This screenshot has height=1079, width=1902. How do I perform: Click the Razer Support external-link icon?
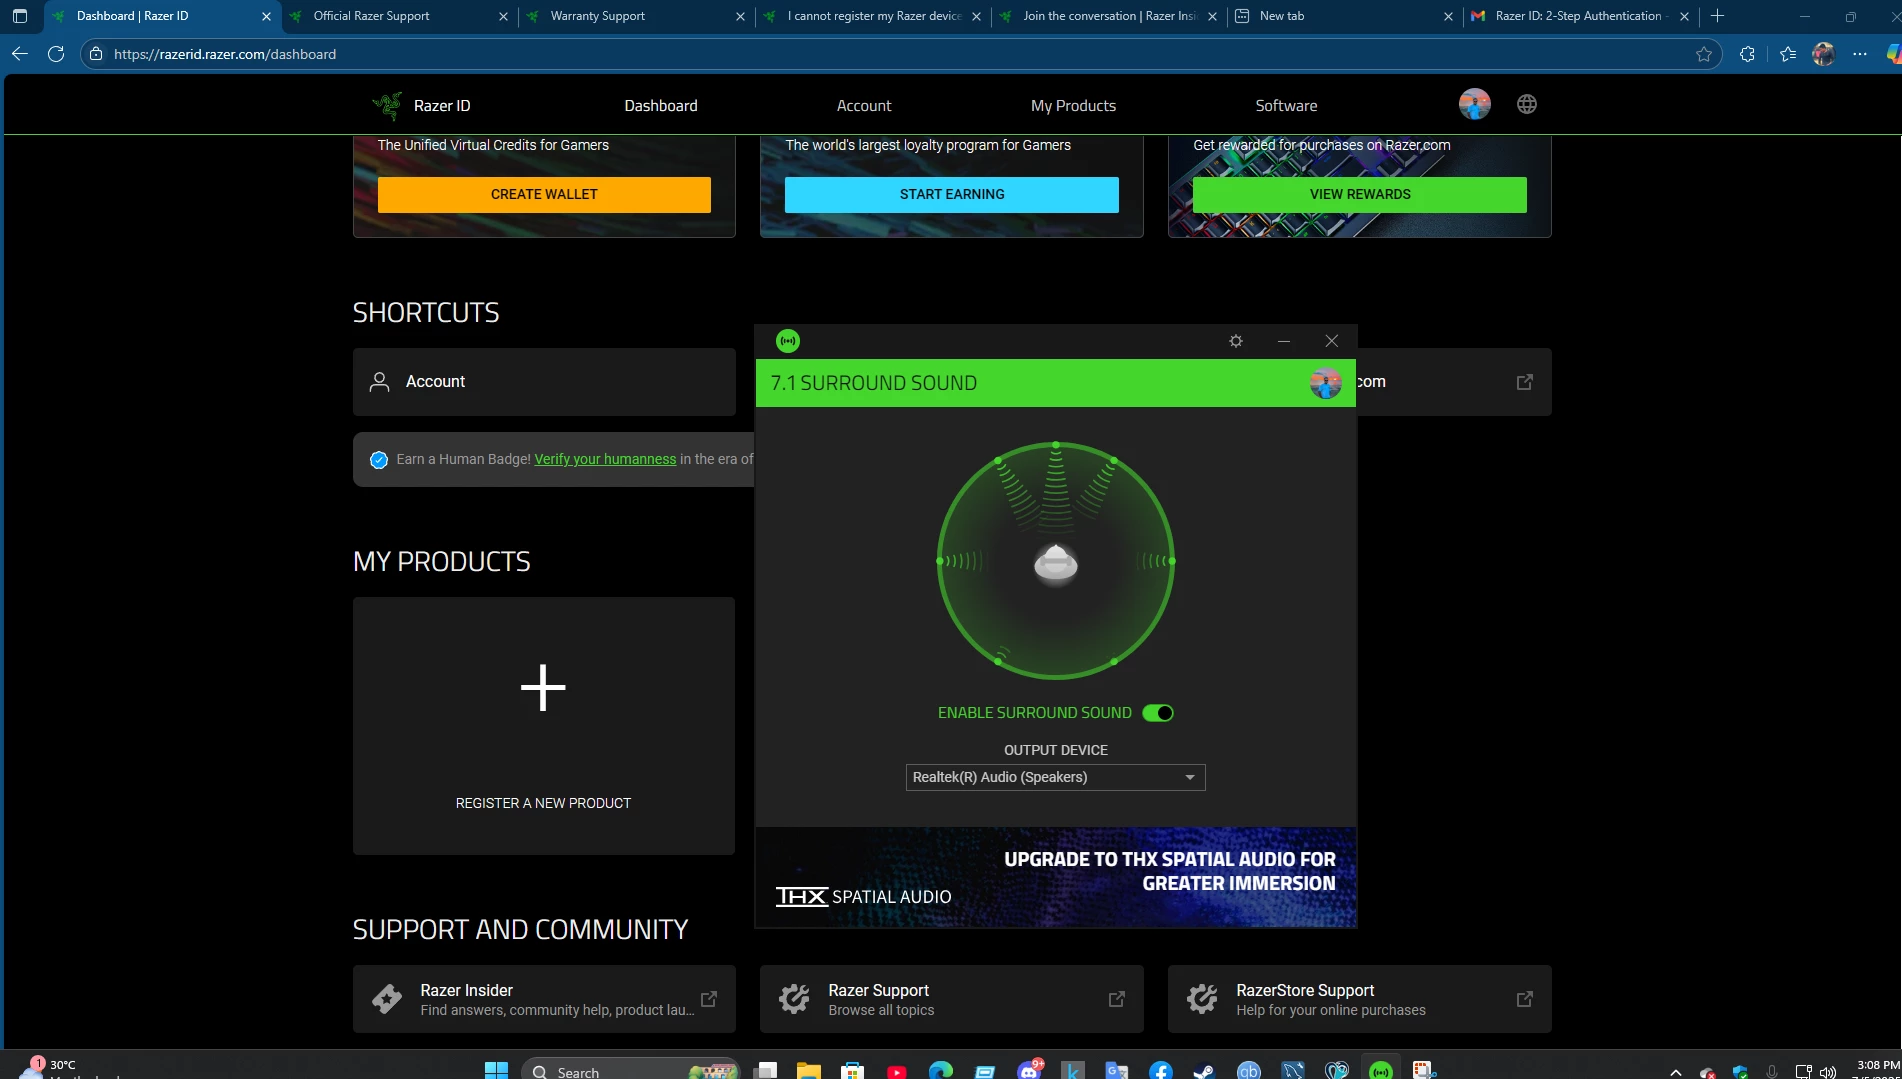[1117, 999]
